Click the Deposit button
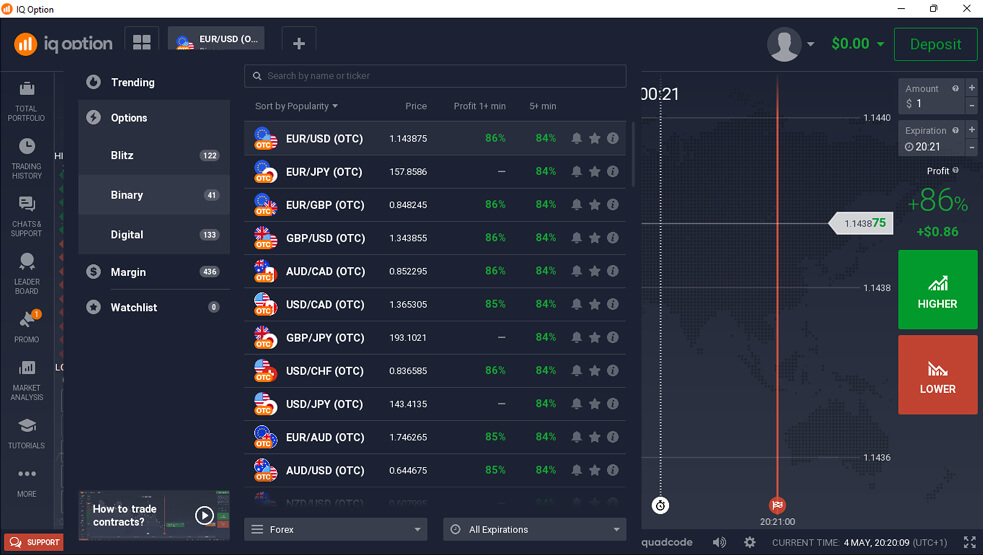This screenshot has width=983, height=555. coord(935,44)
